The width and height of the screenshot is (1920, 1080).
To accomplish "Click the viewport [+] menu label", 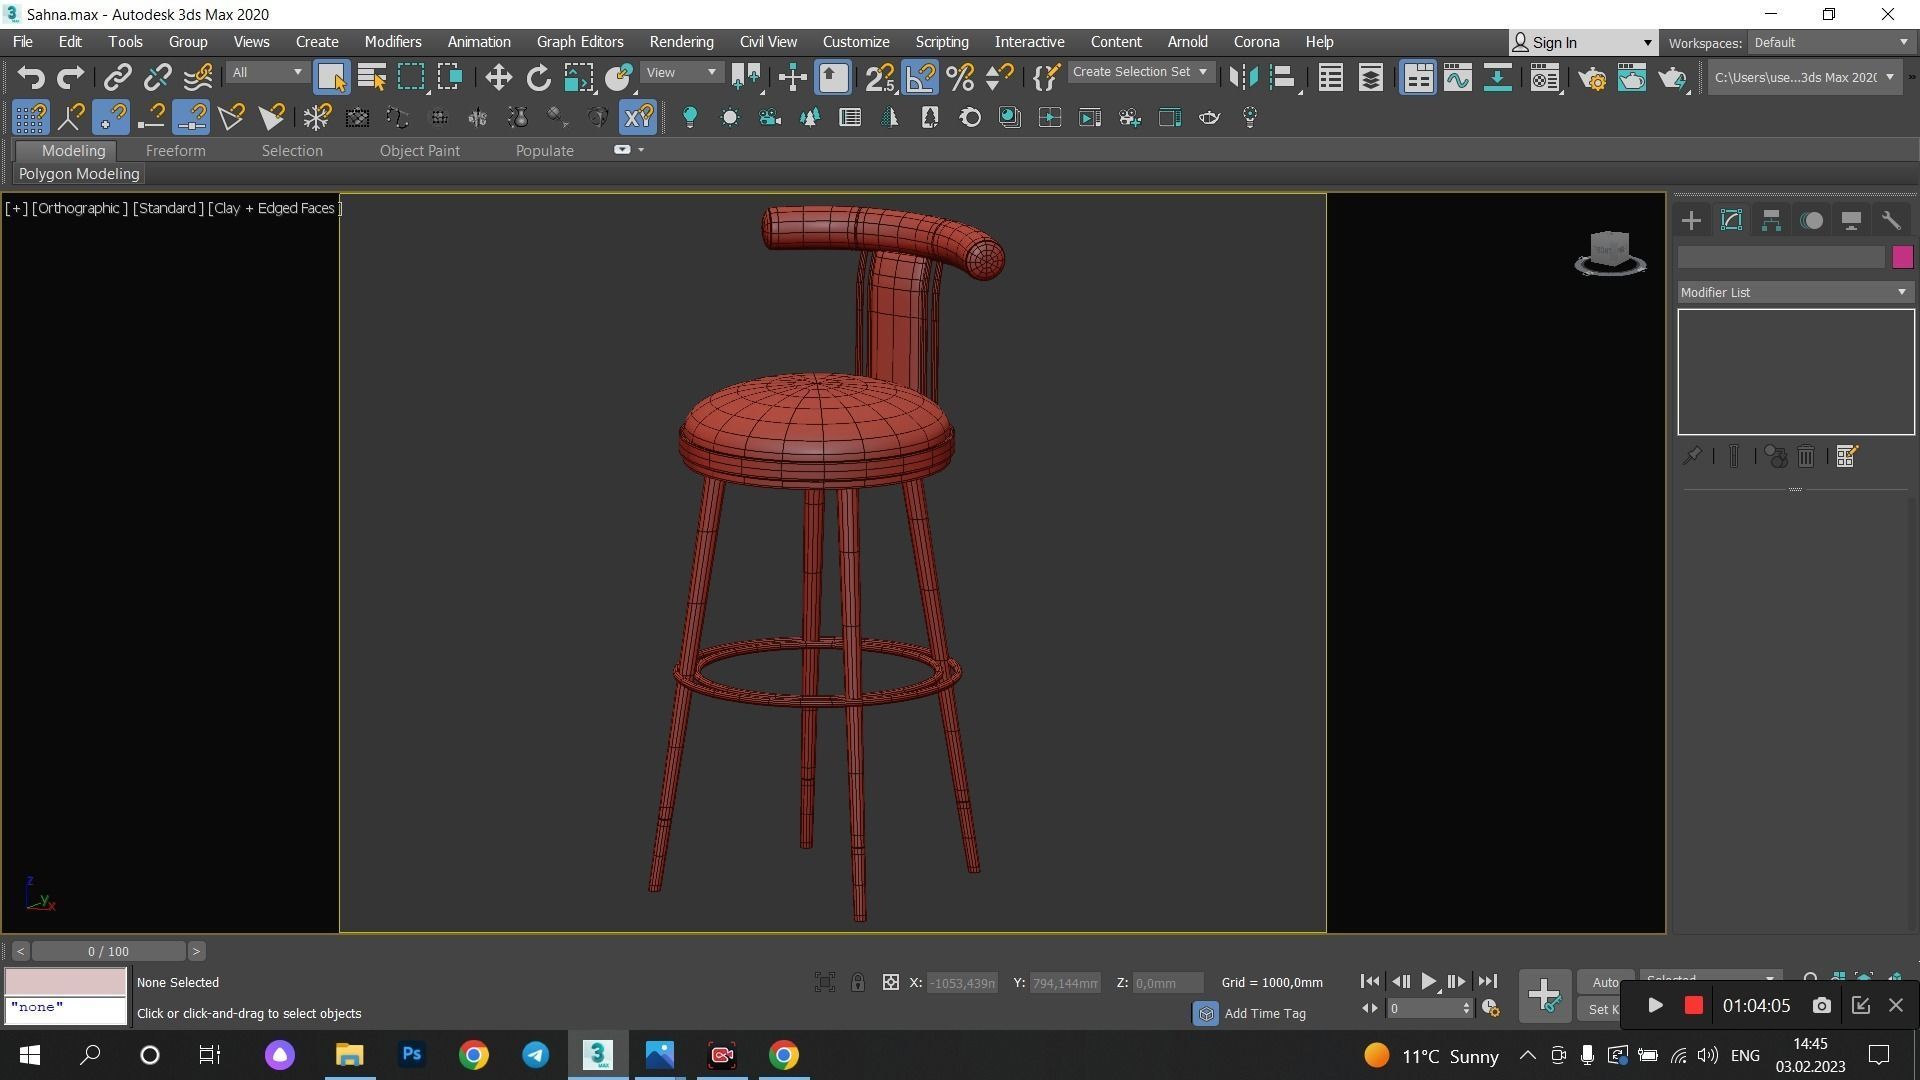I will pos(16,208).
